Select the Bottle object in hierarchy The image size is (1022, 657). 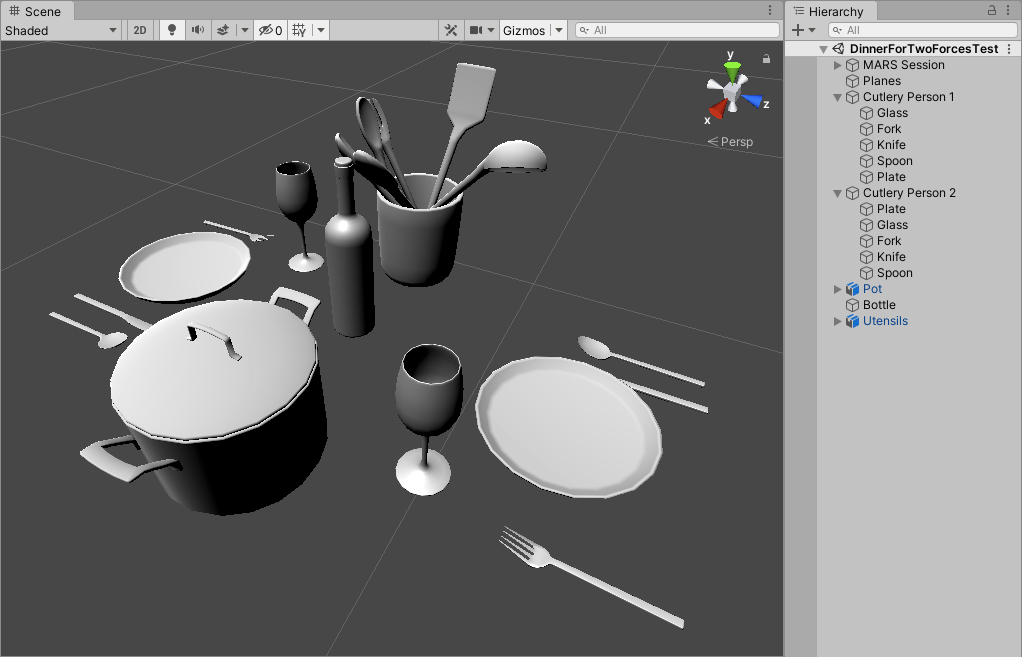coord(879,305)
